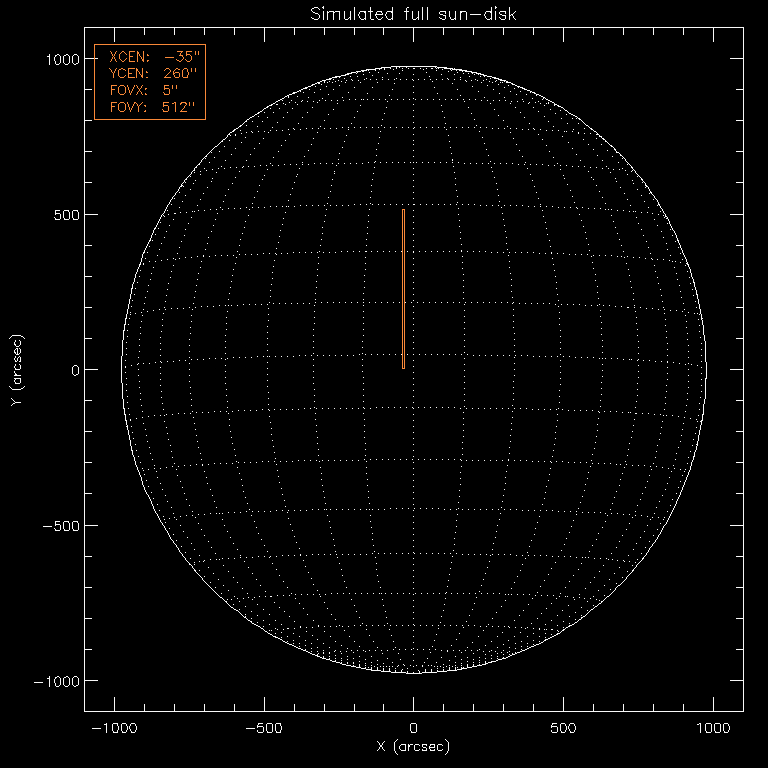Viewport: 768px width, 768px height.
Task: Click the -1000 tick label on Y axis
Action: (x=57, y=680)
